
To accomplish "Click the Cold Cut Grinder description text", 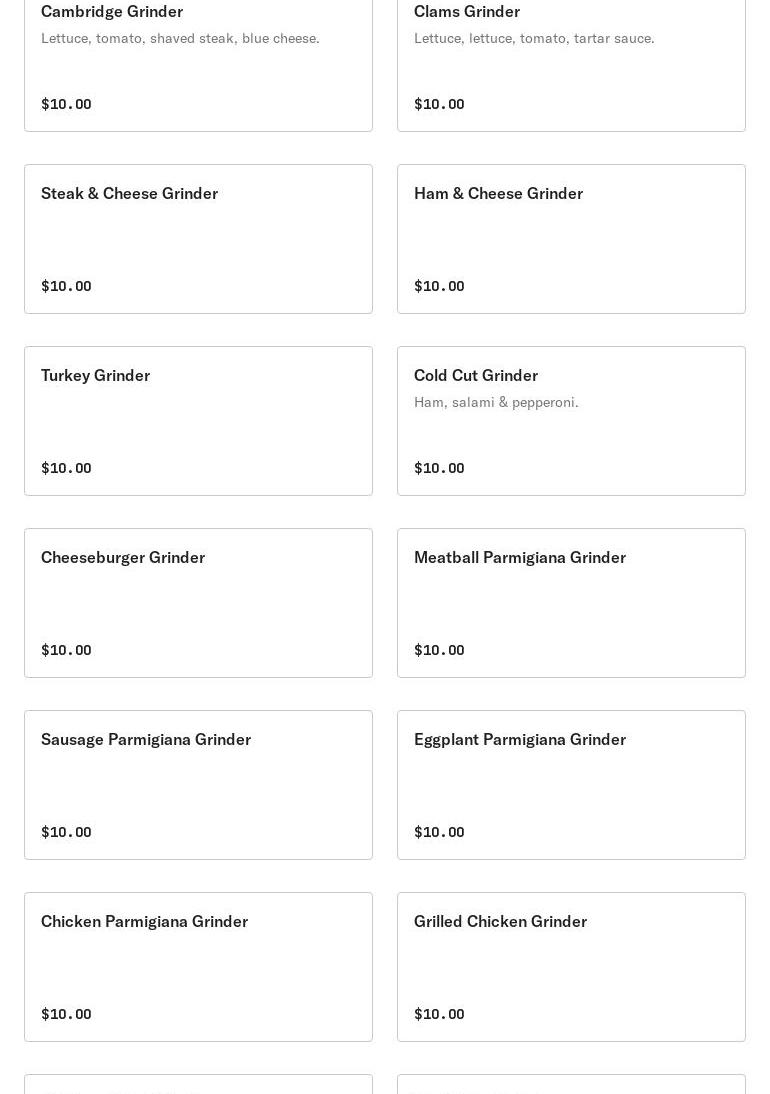I will point(496,402).
